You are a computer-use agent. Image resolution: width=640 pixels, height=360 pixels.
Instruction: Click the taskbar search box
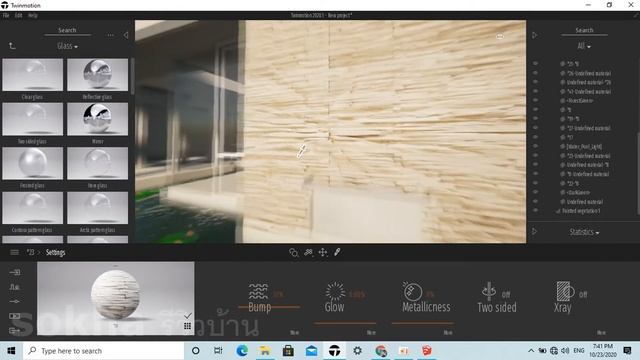[103, 351]
